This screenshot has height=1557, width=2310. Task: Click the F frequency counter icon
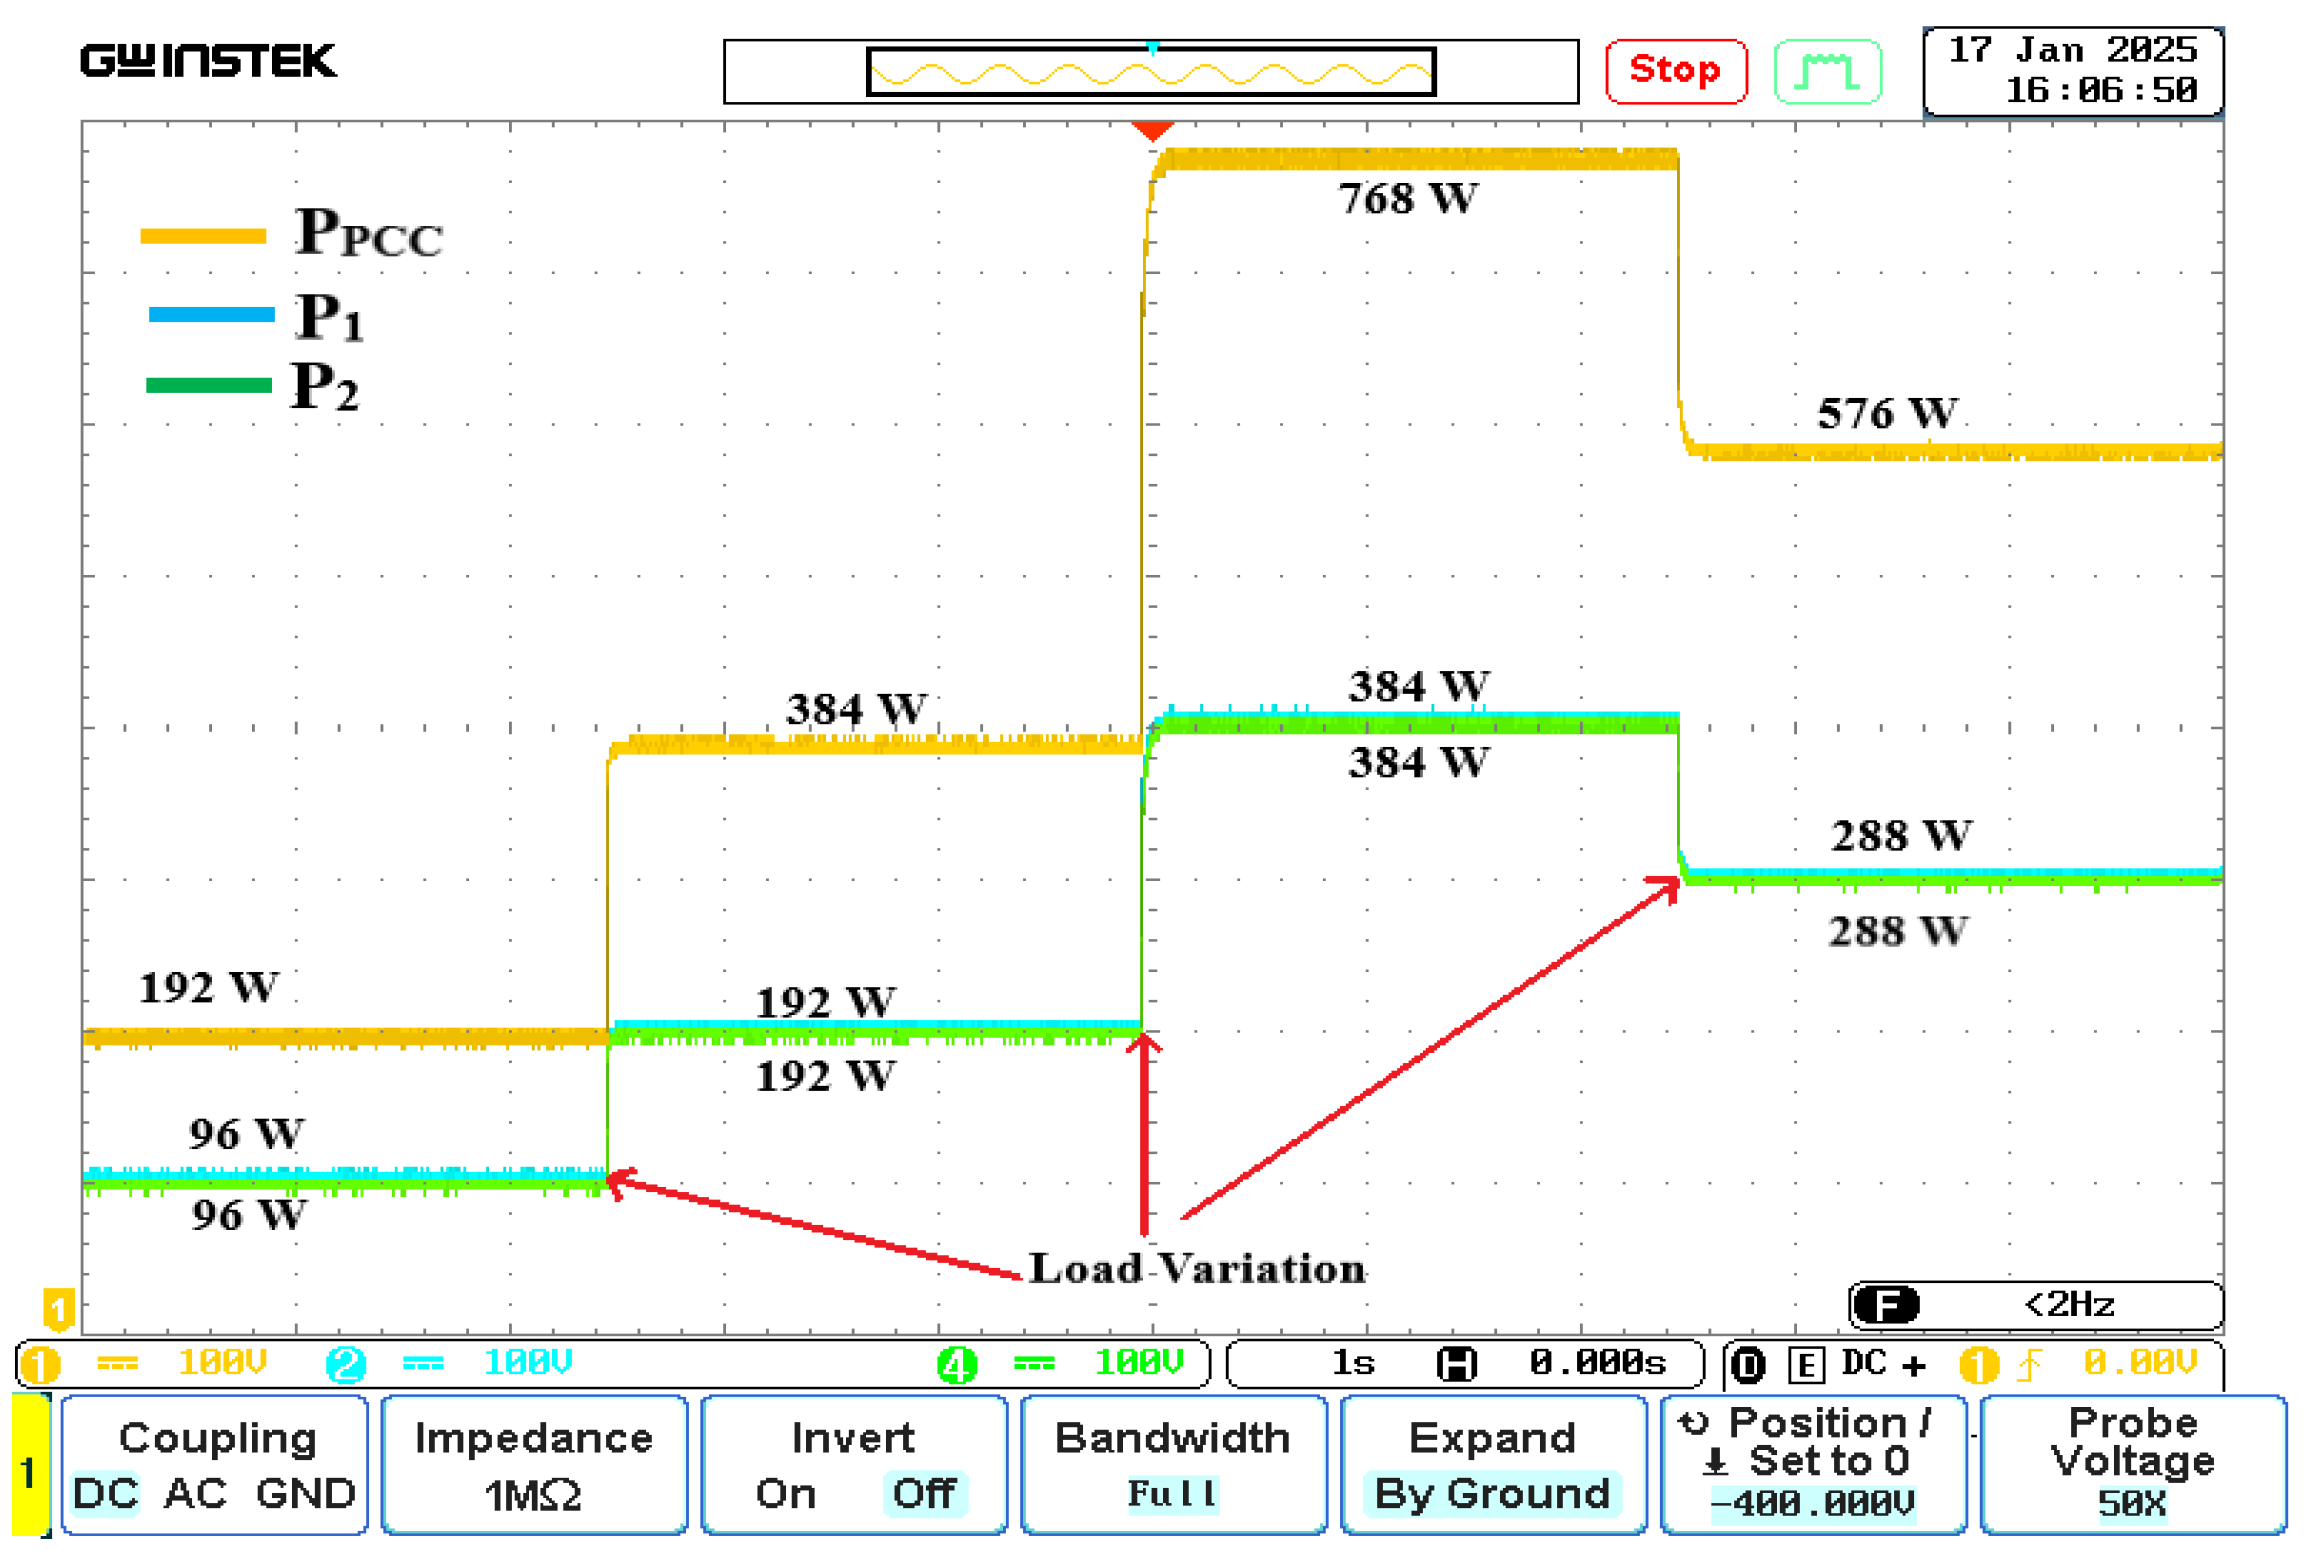1885,1304
